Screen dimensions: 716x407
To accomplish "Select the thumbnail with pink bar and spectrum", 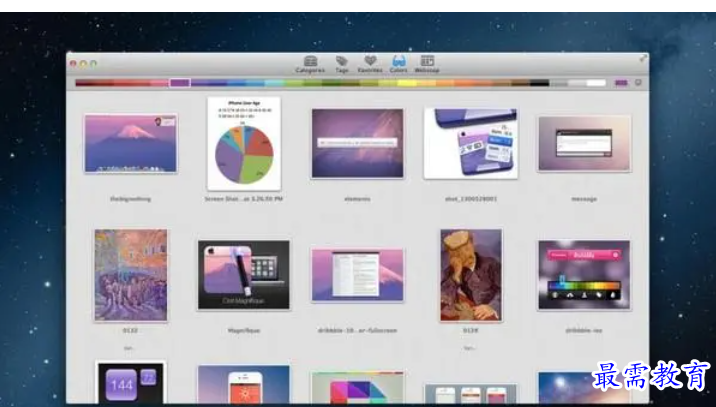I will pyautogui.click(x=584, y=275).
